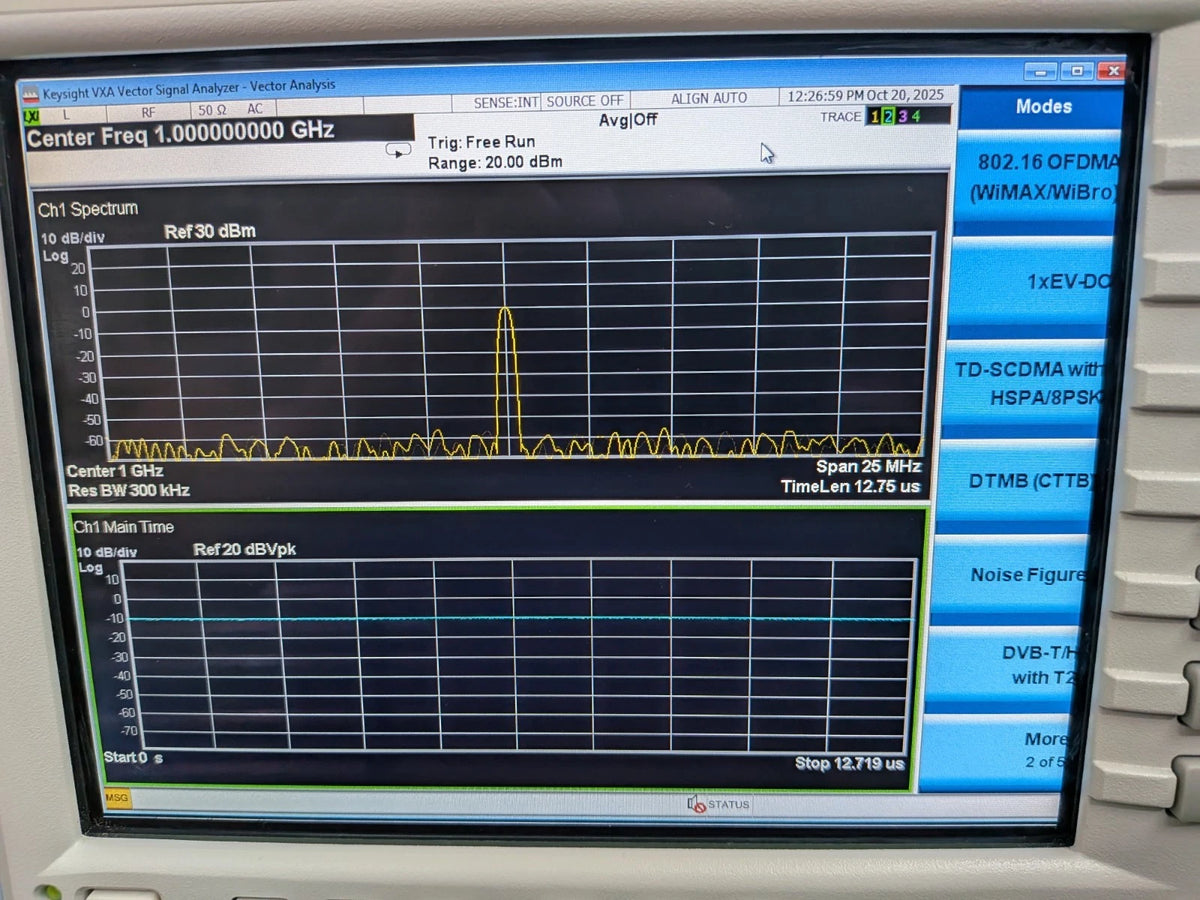Select trace 4 indicator
This screenshot has height=900, width=1200.
click(x=914, y=116)
